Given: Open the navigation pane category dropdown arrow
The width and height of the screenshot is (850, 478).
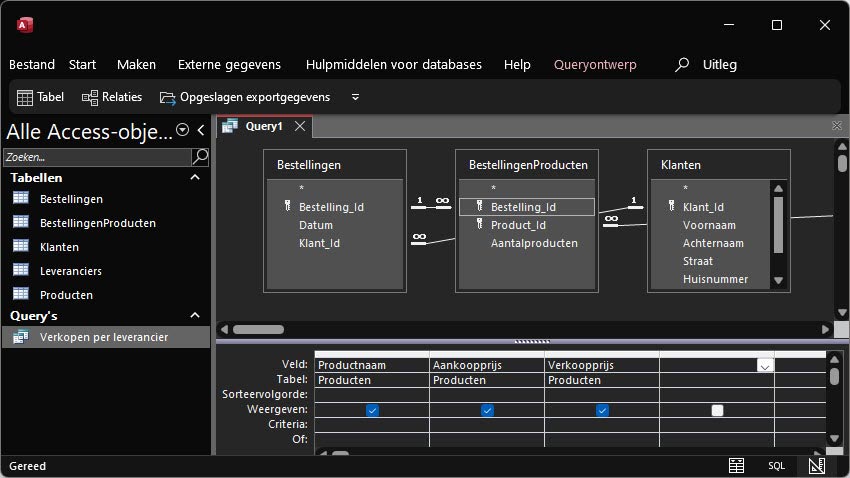Looking at the screenshot, I should [x=183, y=130].
